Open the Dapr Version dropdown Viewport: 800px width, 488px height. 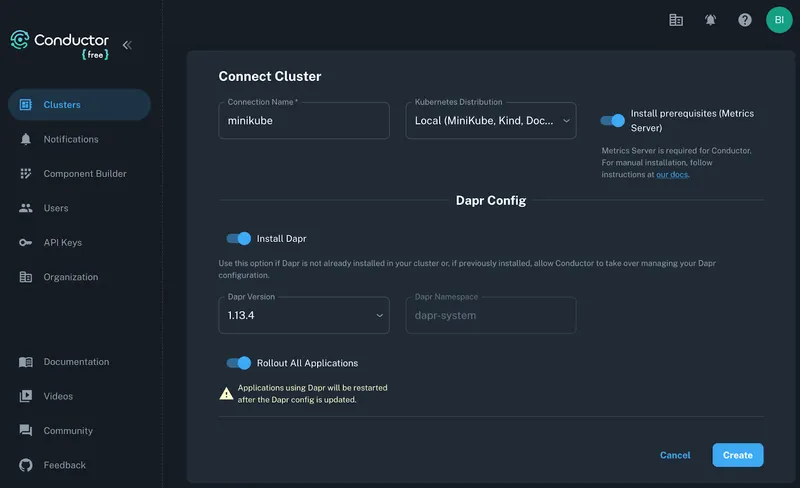coord(304,315)
